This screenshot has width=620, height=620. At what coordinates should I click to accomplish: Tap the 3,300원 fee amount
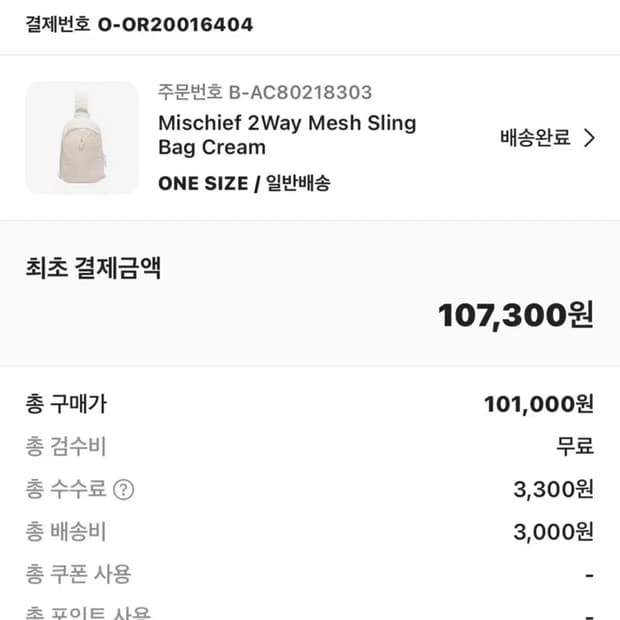[x=553, y=490]
